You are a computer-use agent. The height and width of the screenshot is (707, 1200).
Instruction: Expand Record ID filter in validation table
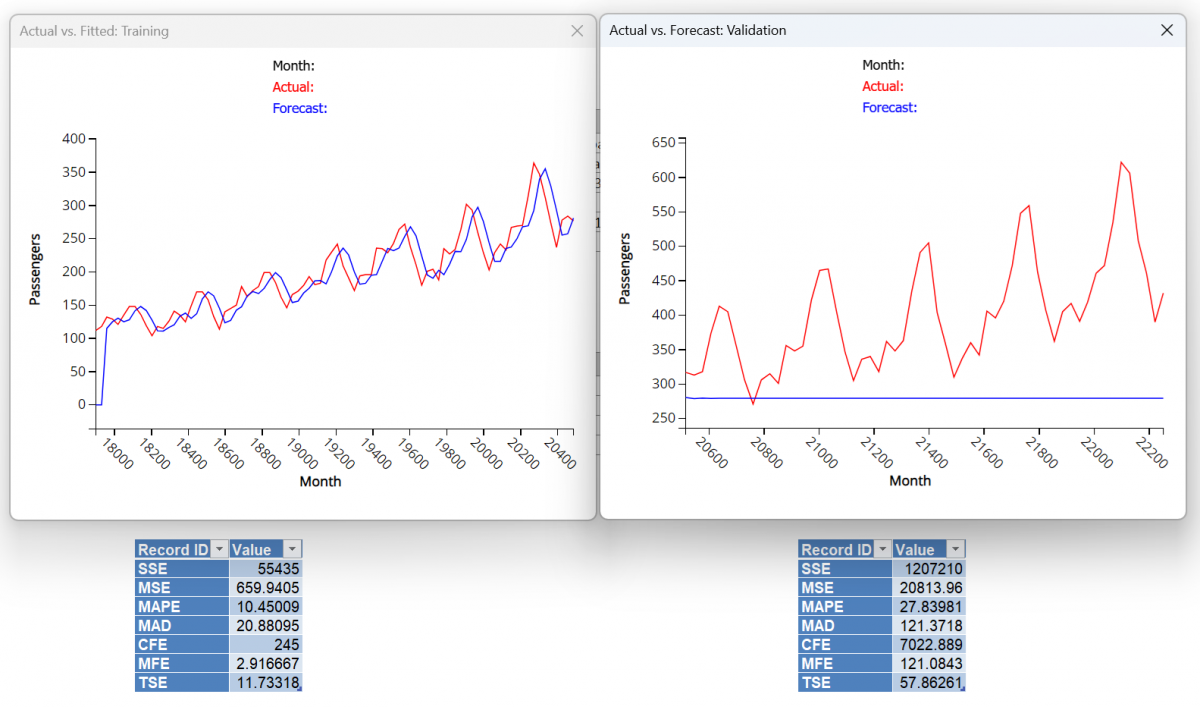coord(882,549)
